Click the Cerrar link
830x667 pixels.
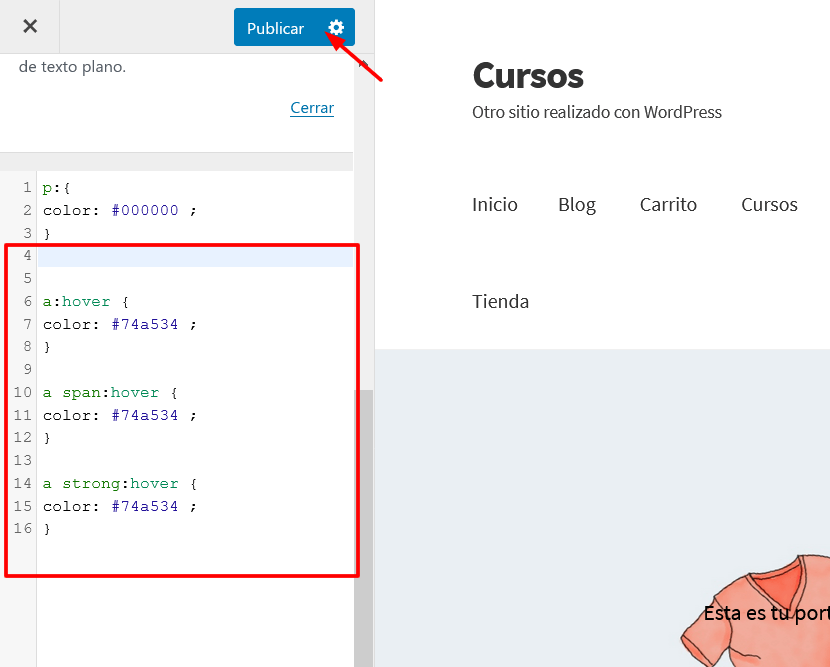[x=312, y=108]
